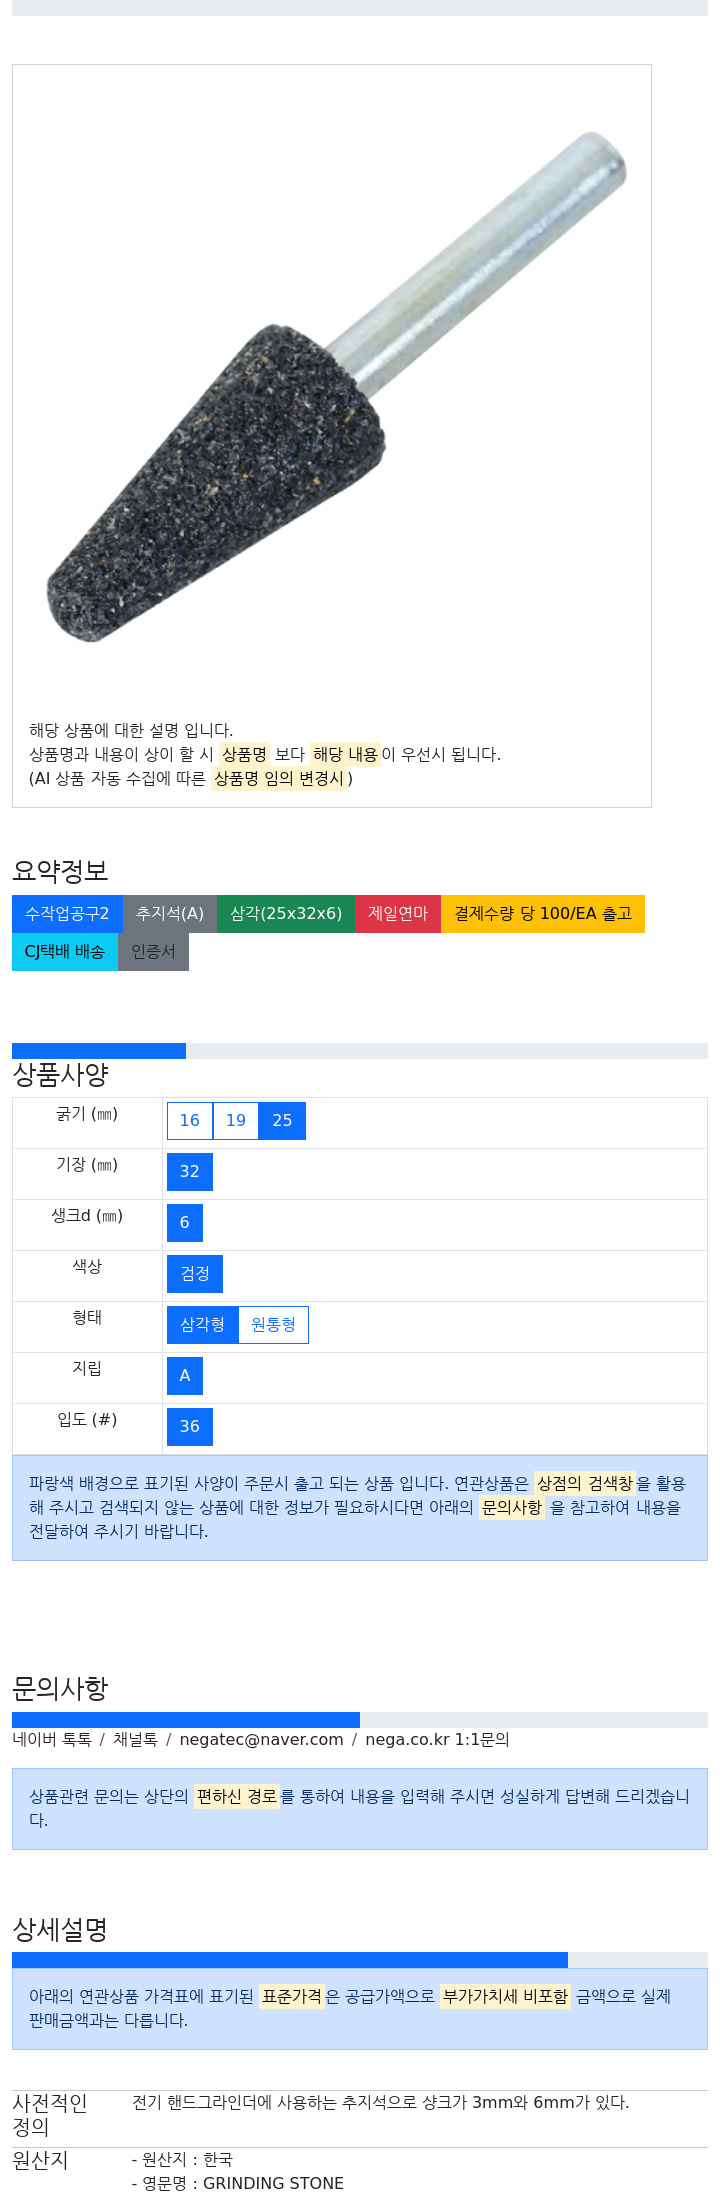Select the 원통형 shape option
This screenshot has height=2196, width=720.
[273, 1325]
